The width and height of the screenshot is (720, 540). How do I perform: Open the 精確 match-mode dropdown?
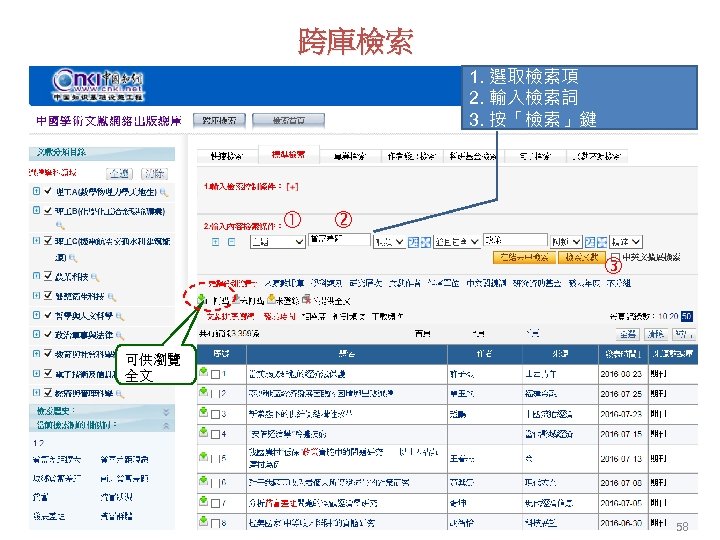pos(626,242)
